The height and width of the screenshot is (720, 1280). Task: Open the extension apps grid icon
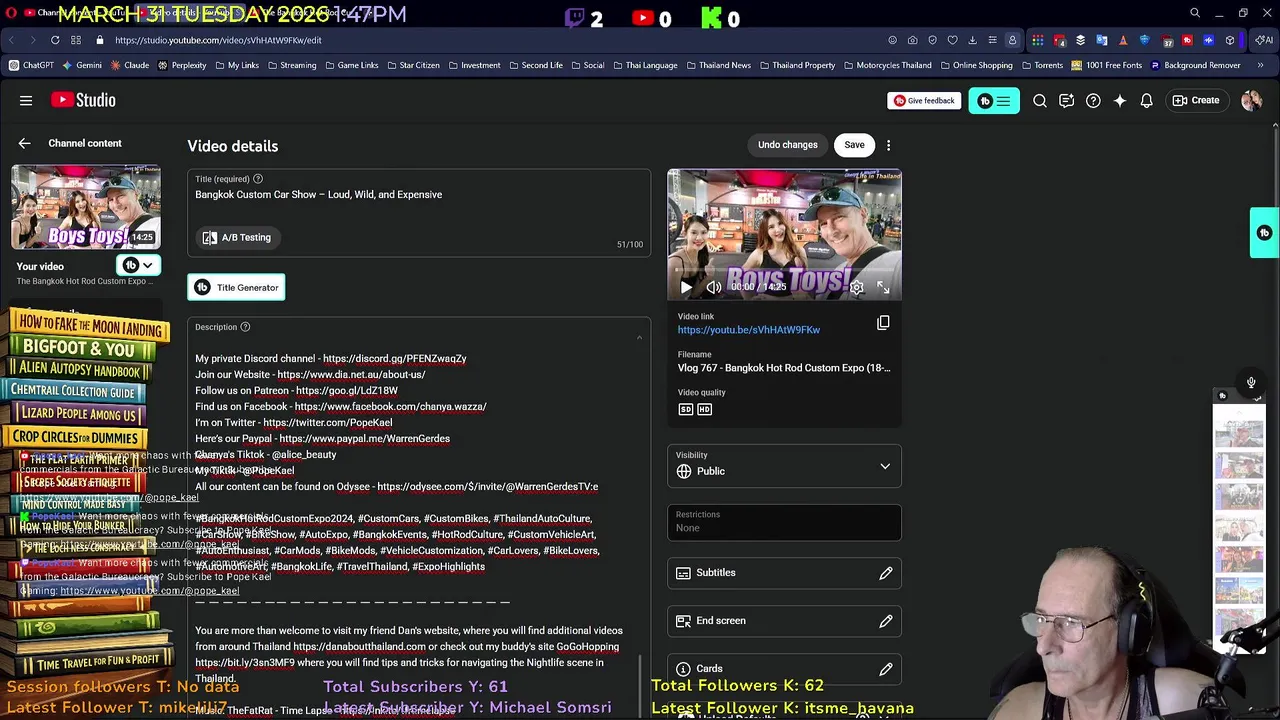[x=1038, y=40]
